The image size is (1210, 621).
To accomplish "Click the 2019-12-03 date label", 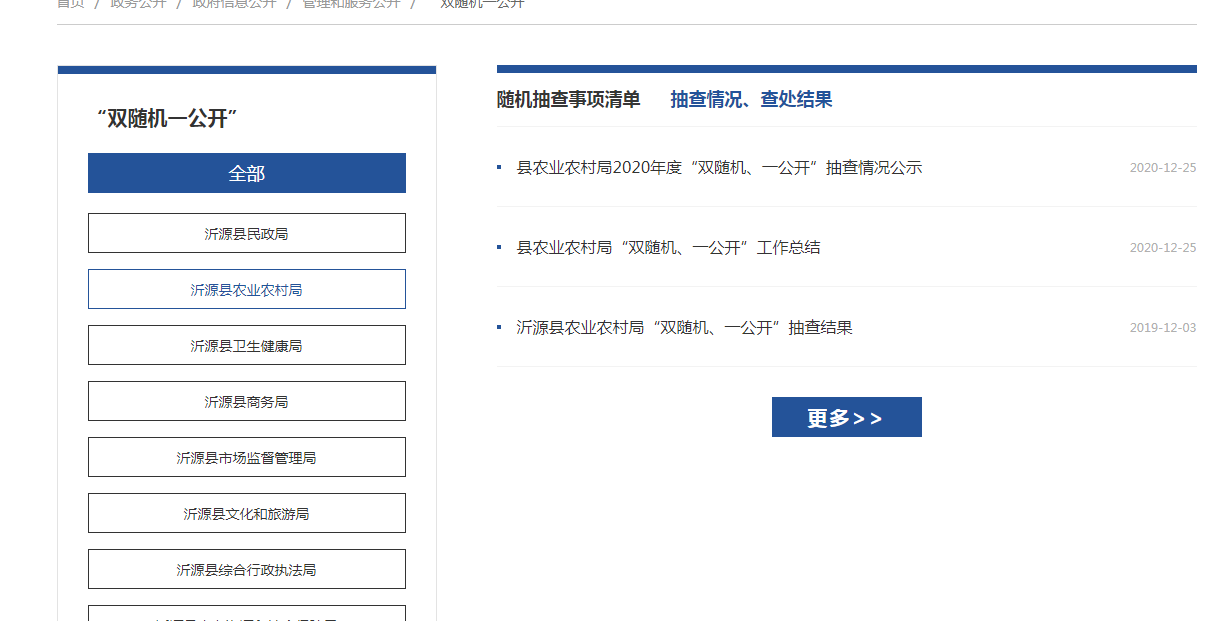I will click(1162, 328).
